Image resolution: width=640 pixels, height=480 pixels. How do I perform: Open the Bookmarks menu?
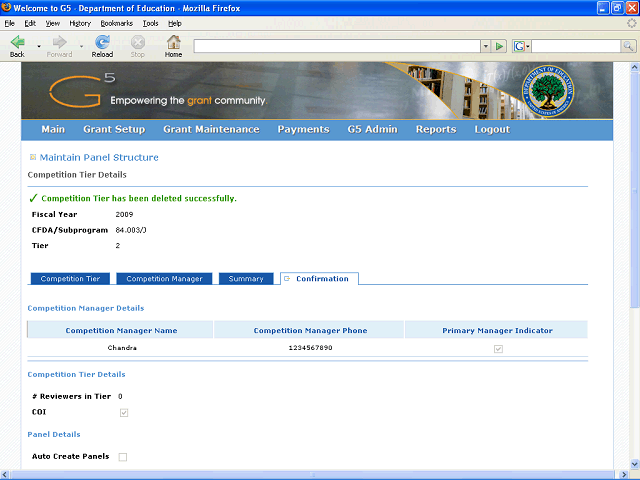click(117, 23)
